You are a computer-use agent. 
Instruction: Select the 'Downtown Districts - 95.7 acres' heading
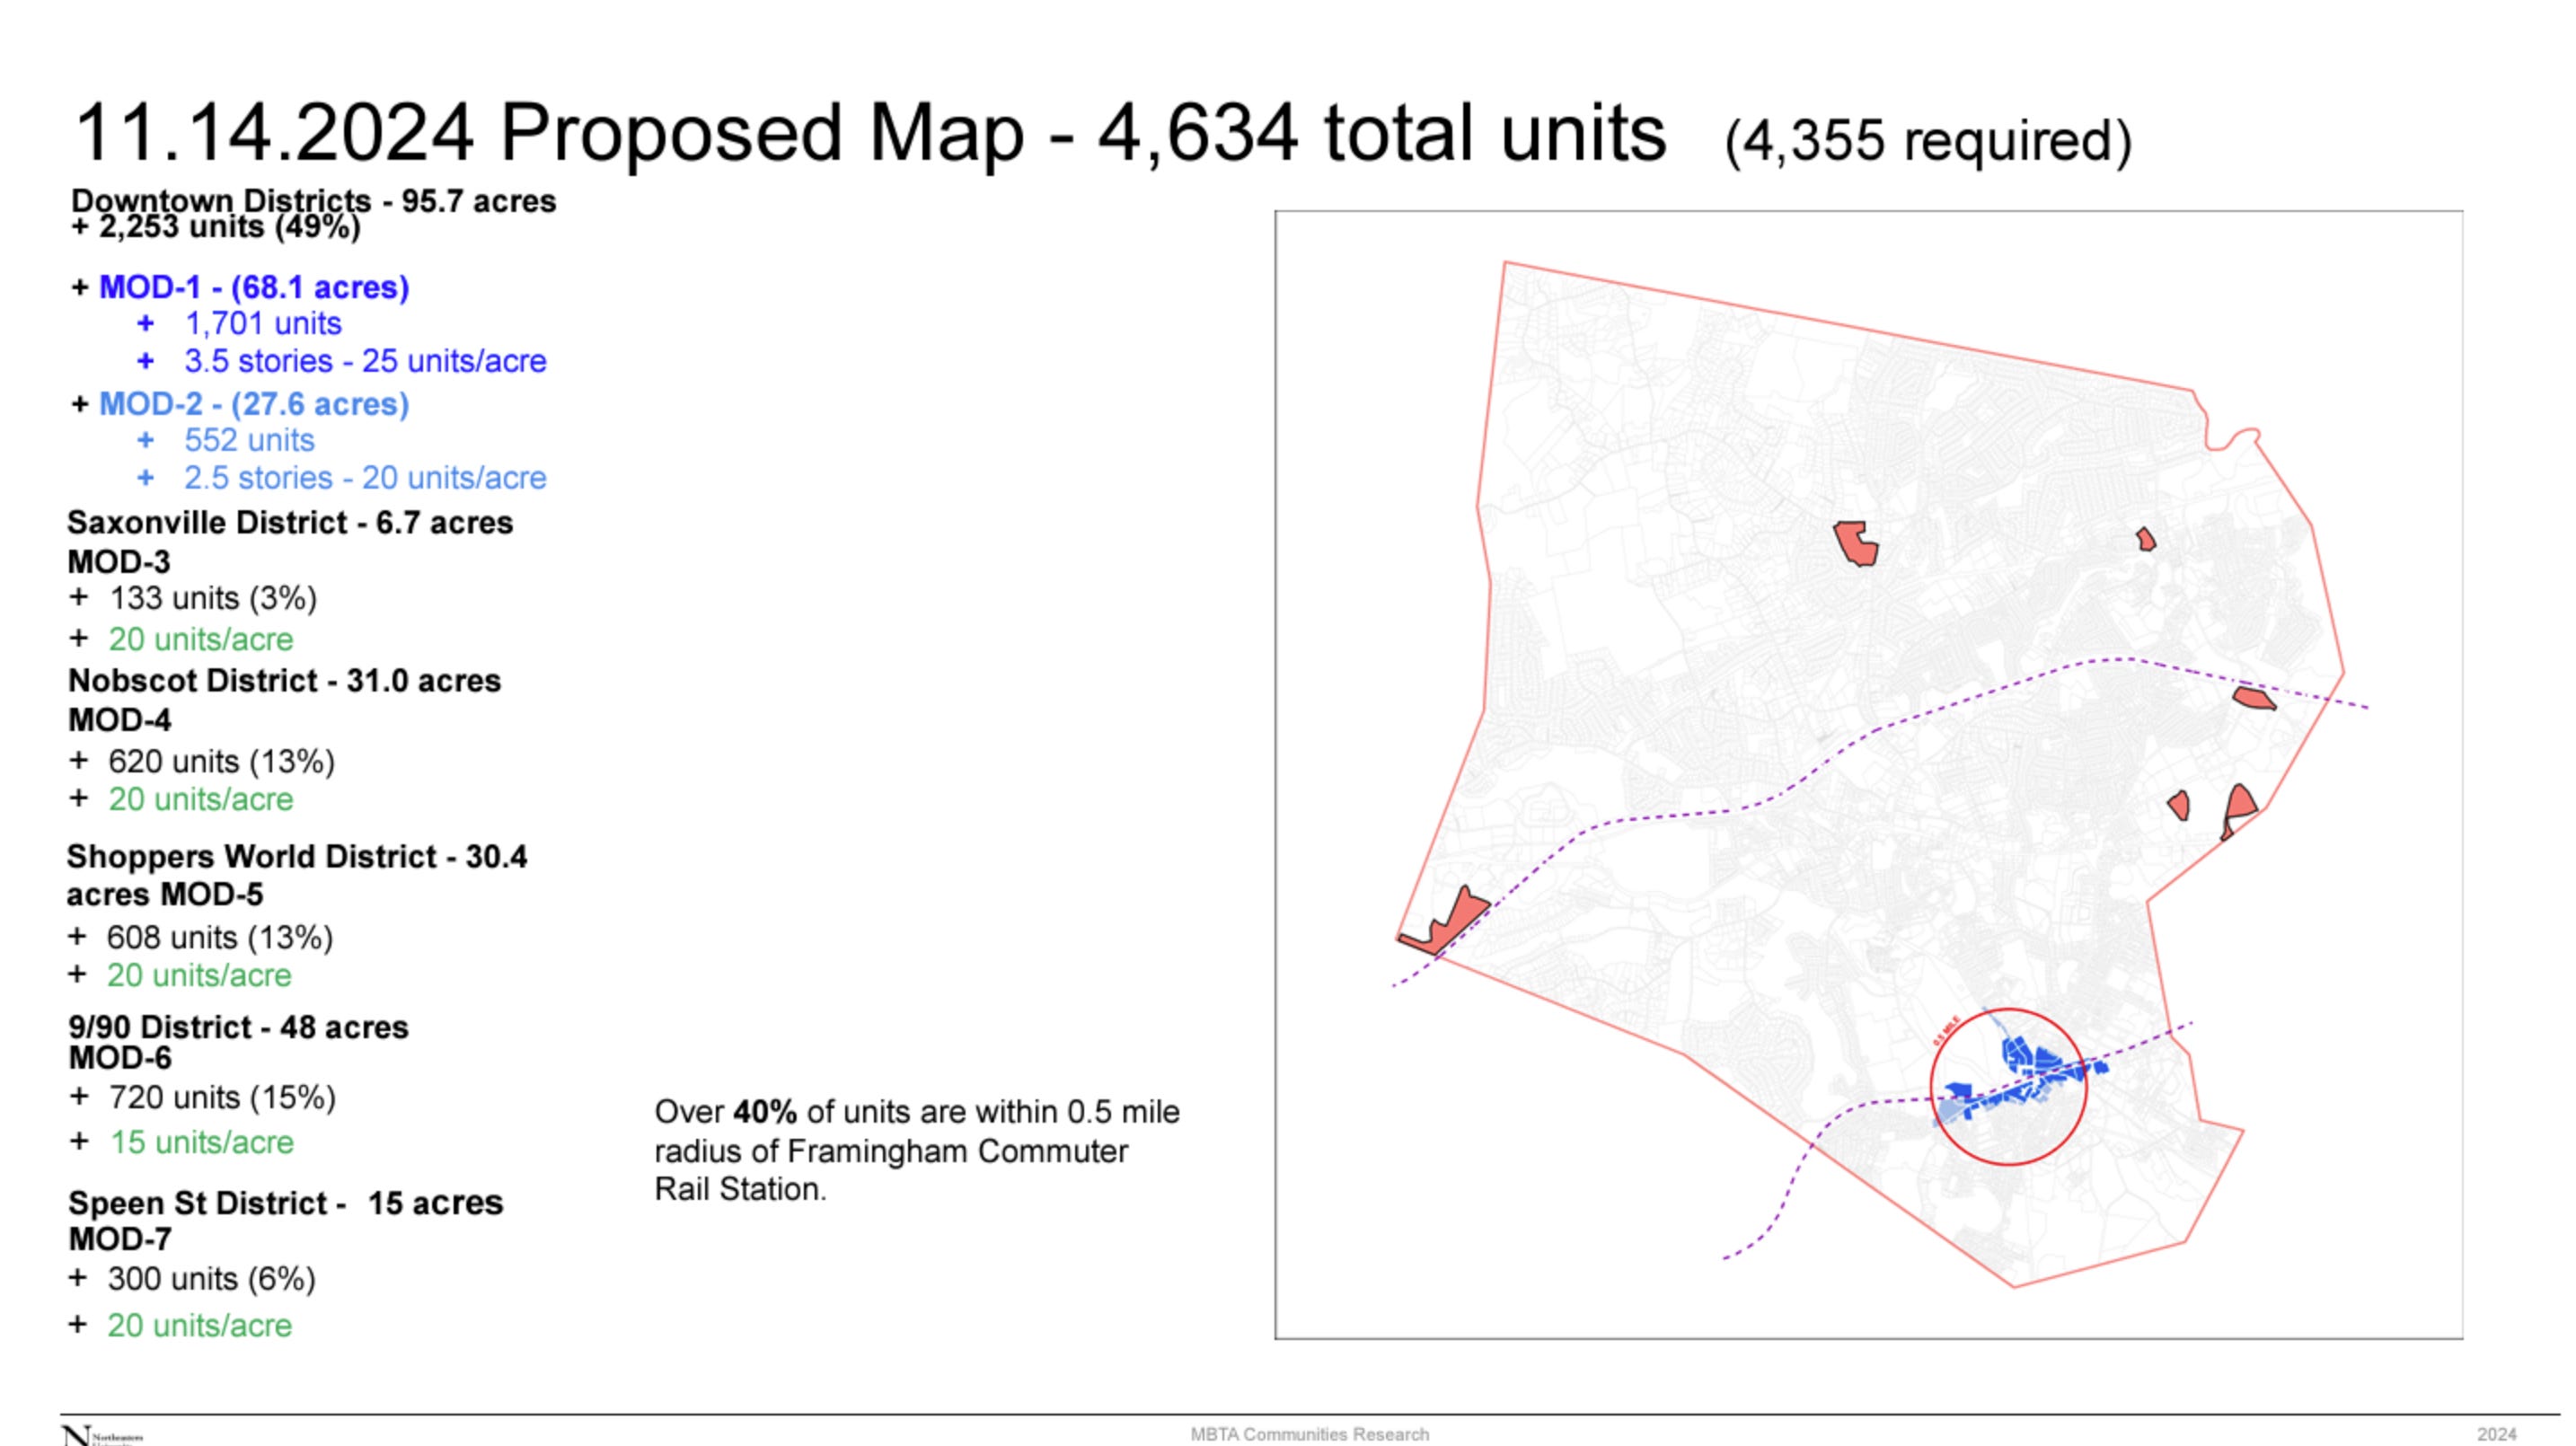(x=313, y=201)
